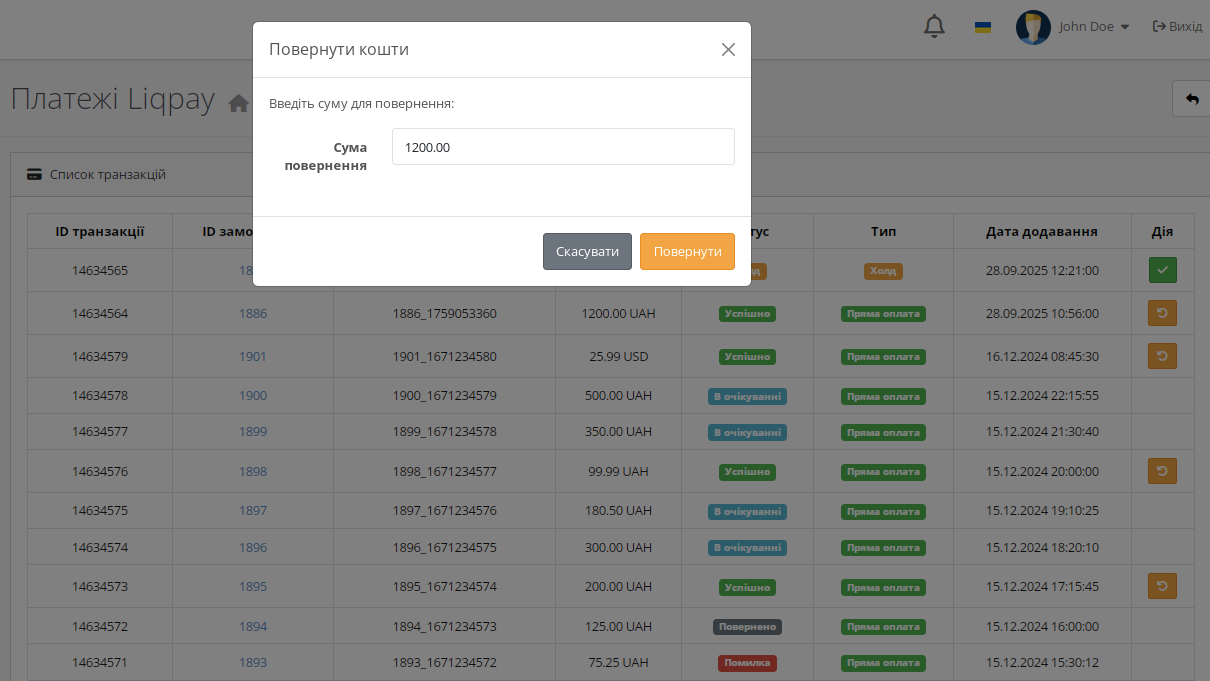Click the date 16.12.2024 08:45:30

point(1042,356)
